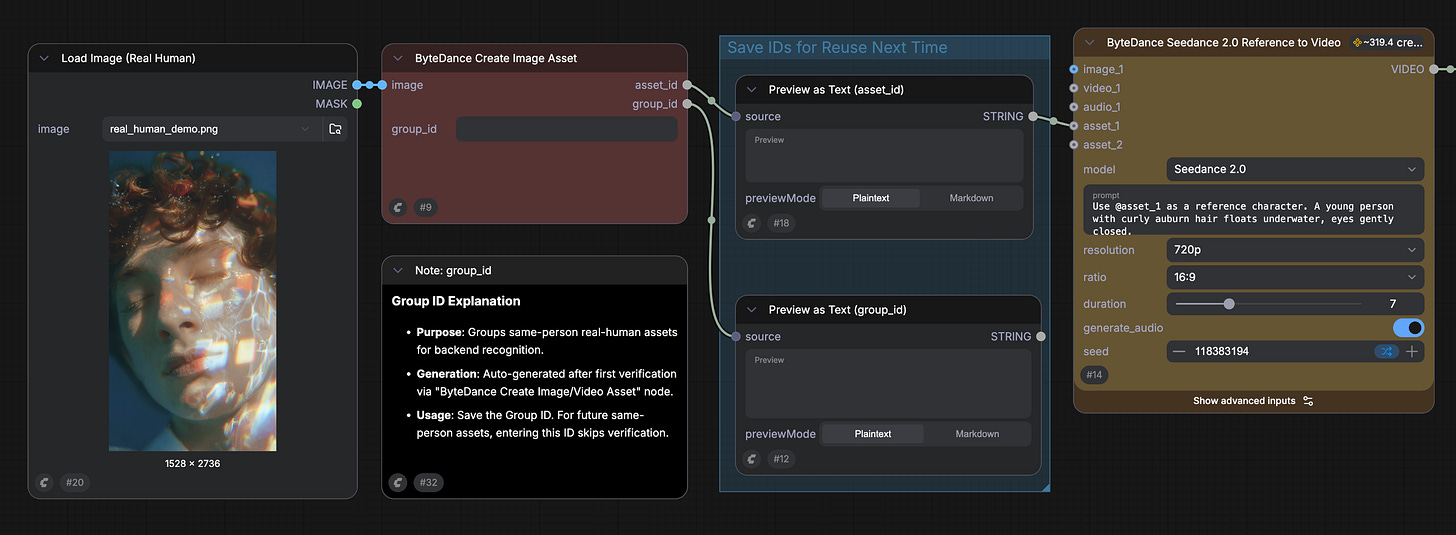
Task: Click the image_1 input port on Seedance node
Action: (1073, 69)
